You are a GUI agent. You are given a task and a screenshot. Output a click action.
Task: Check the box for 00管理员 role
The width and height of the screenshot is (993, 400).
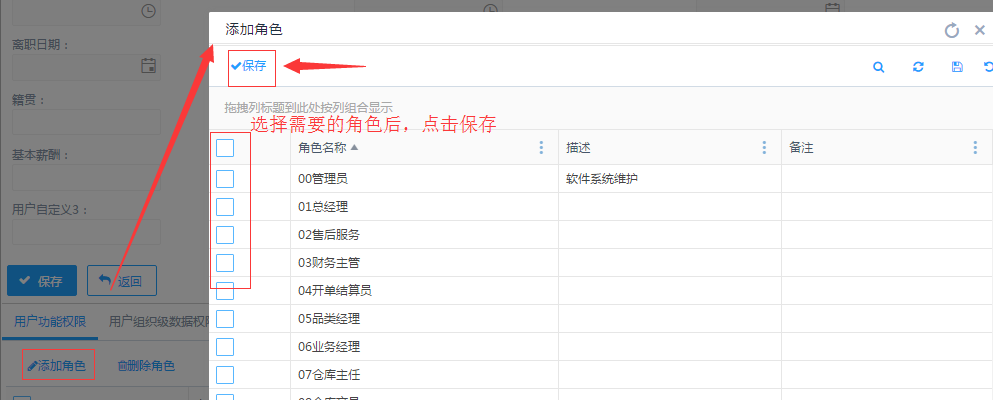(x=225, y=179)
